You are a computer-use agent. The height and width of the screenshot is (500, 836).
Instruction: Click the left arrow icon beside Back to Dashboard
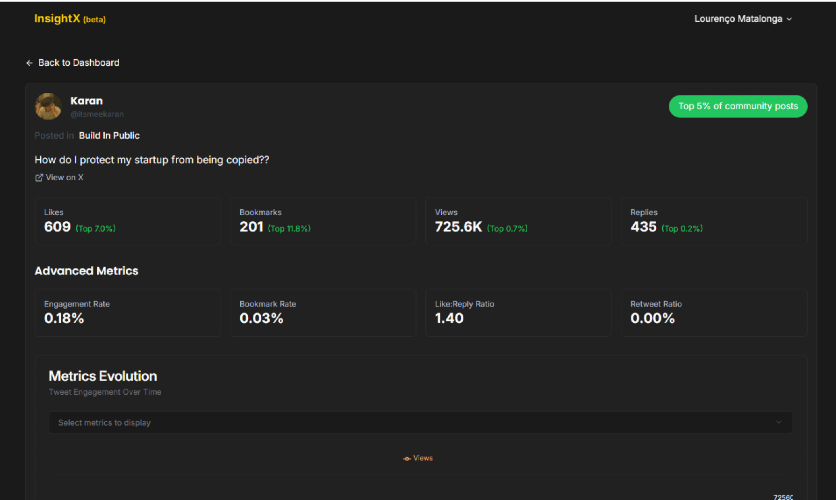pos(29,63)
